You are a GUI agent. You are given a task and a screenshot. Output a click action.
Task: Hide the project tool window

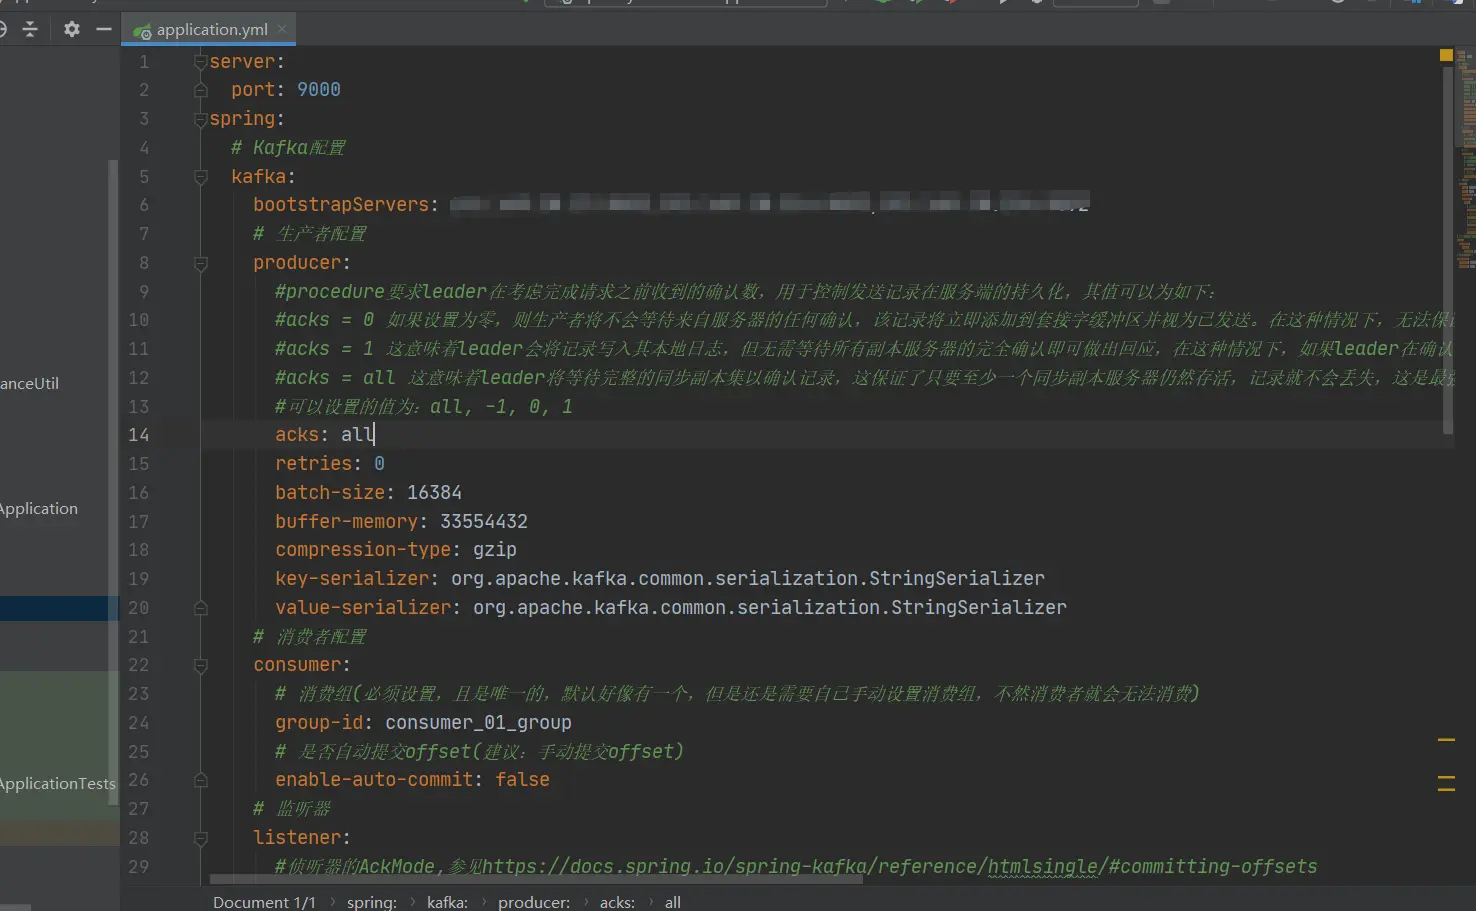[104, 29]
